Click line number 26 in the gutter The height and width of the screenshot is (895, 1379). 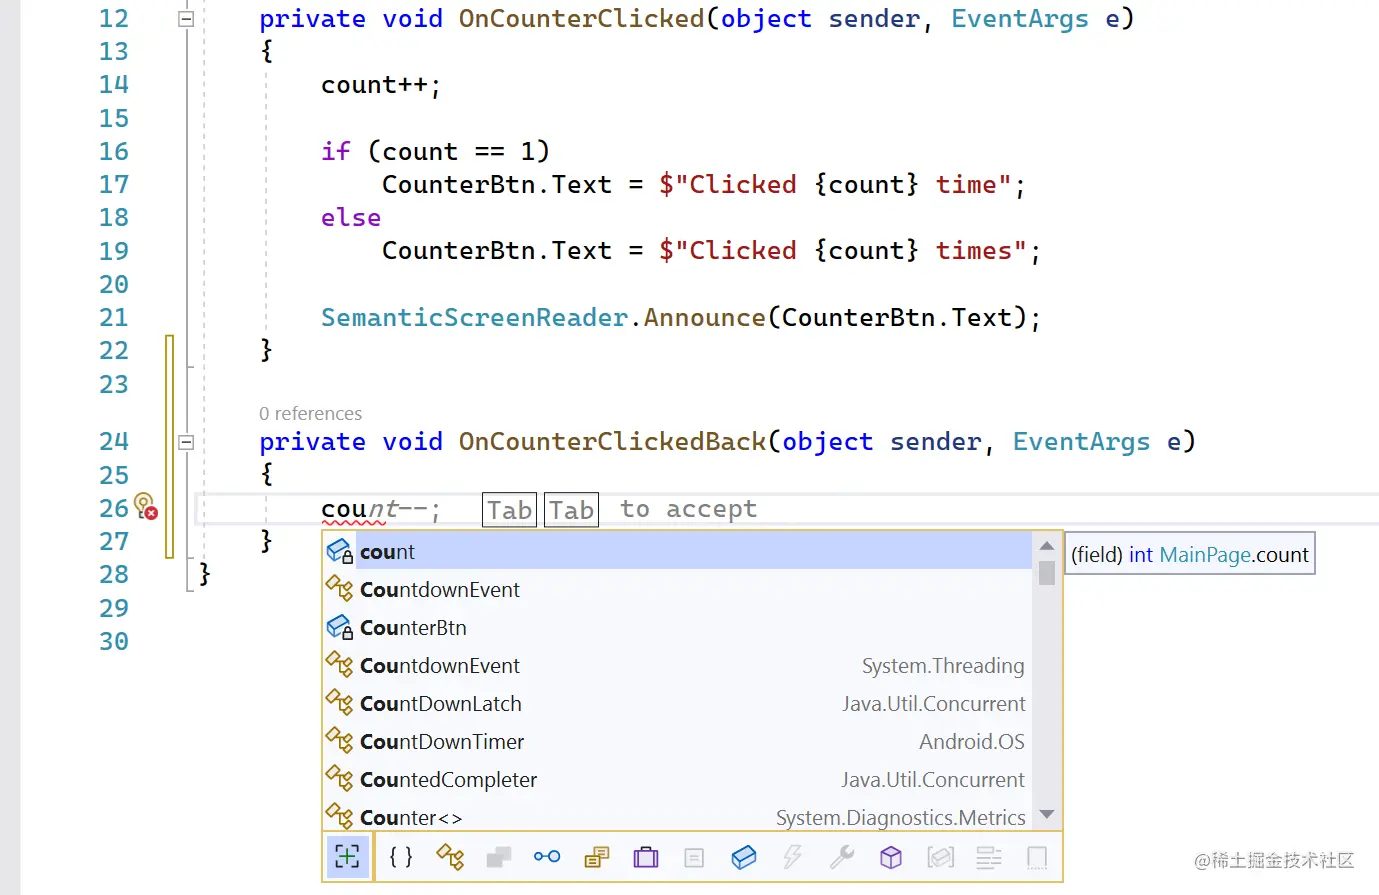(114, 508)
